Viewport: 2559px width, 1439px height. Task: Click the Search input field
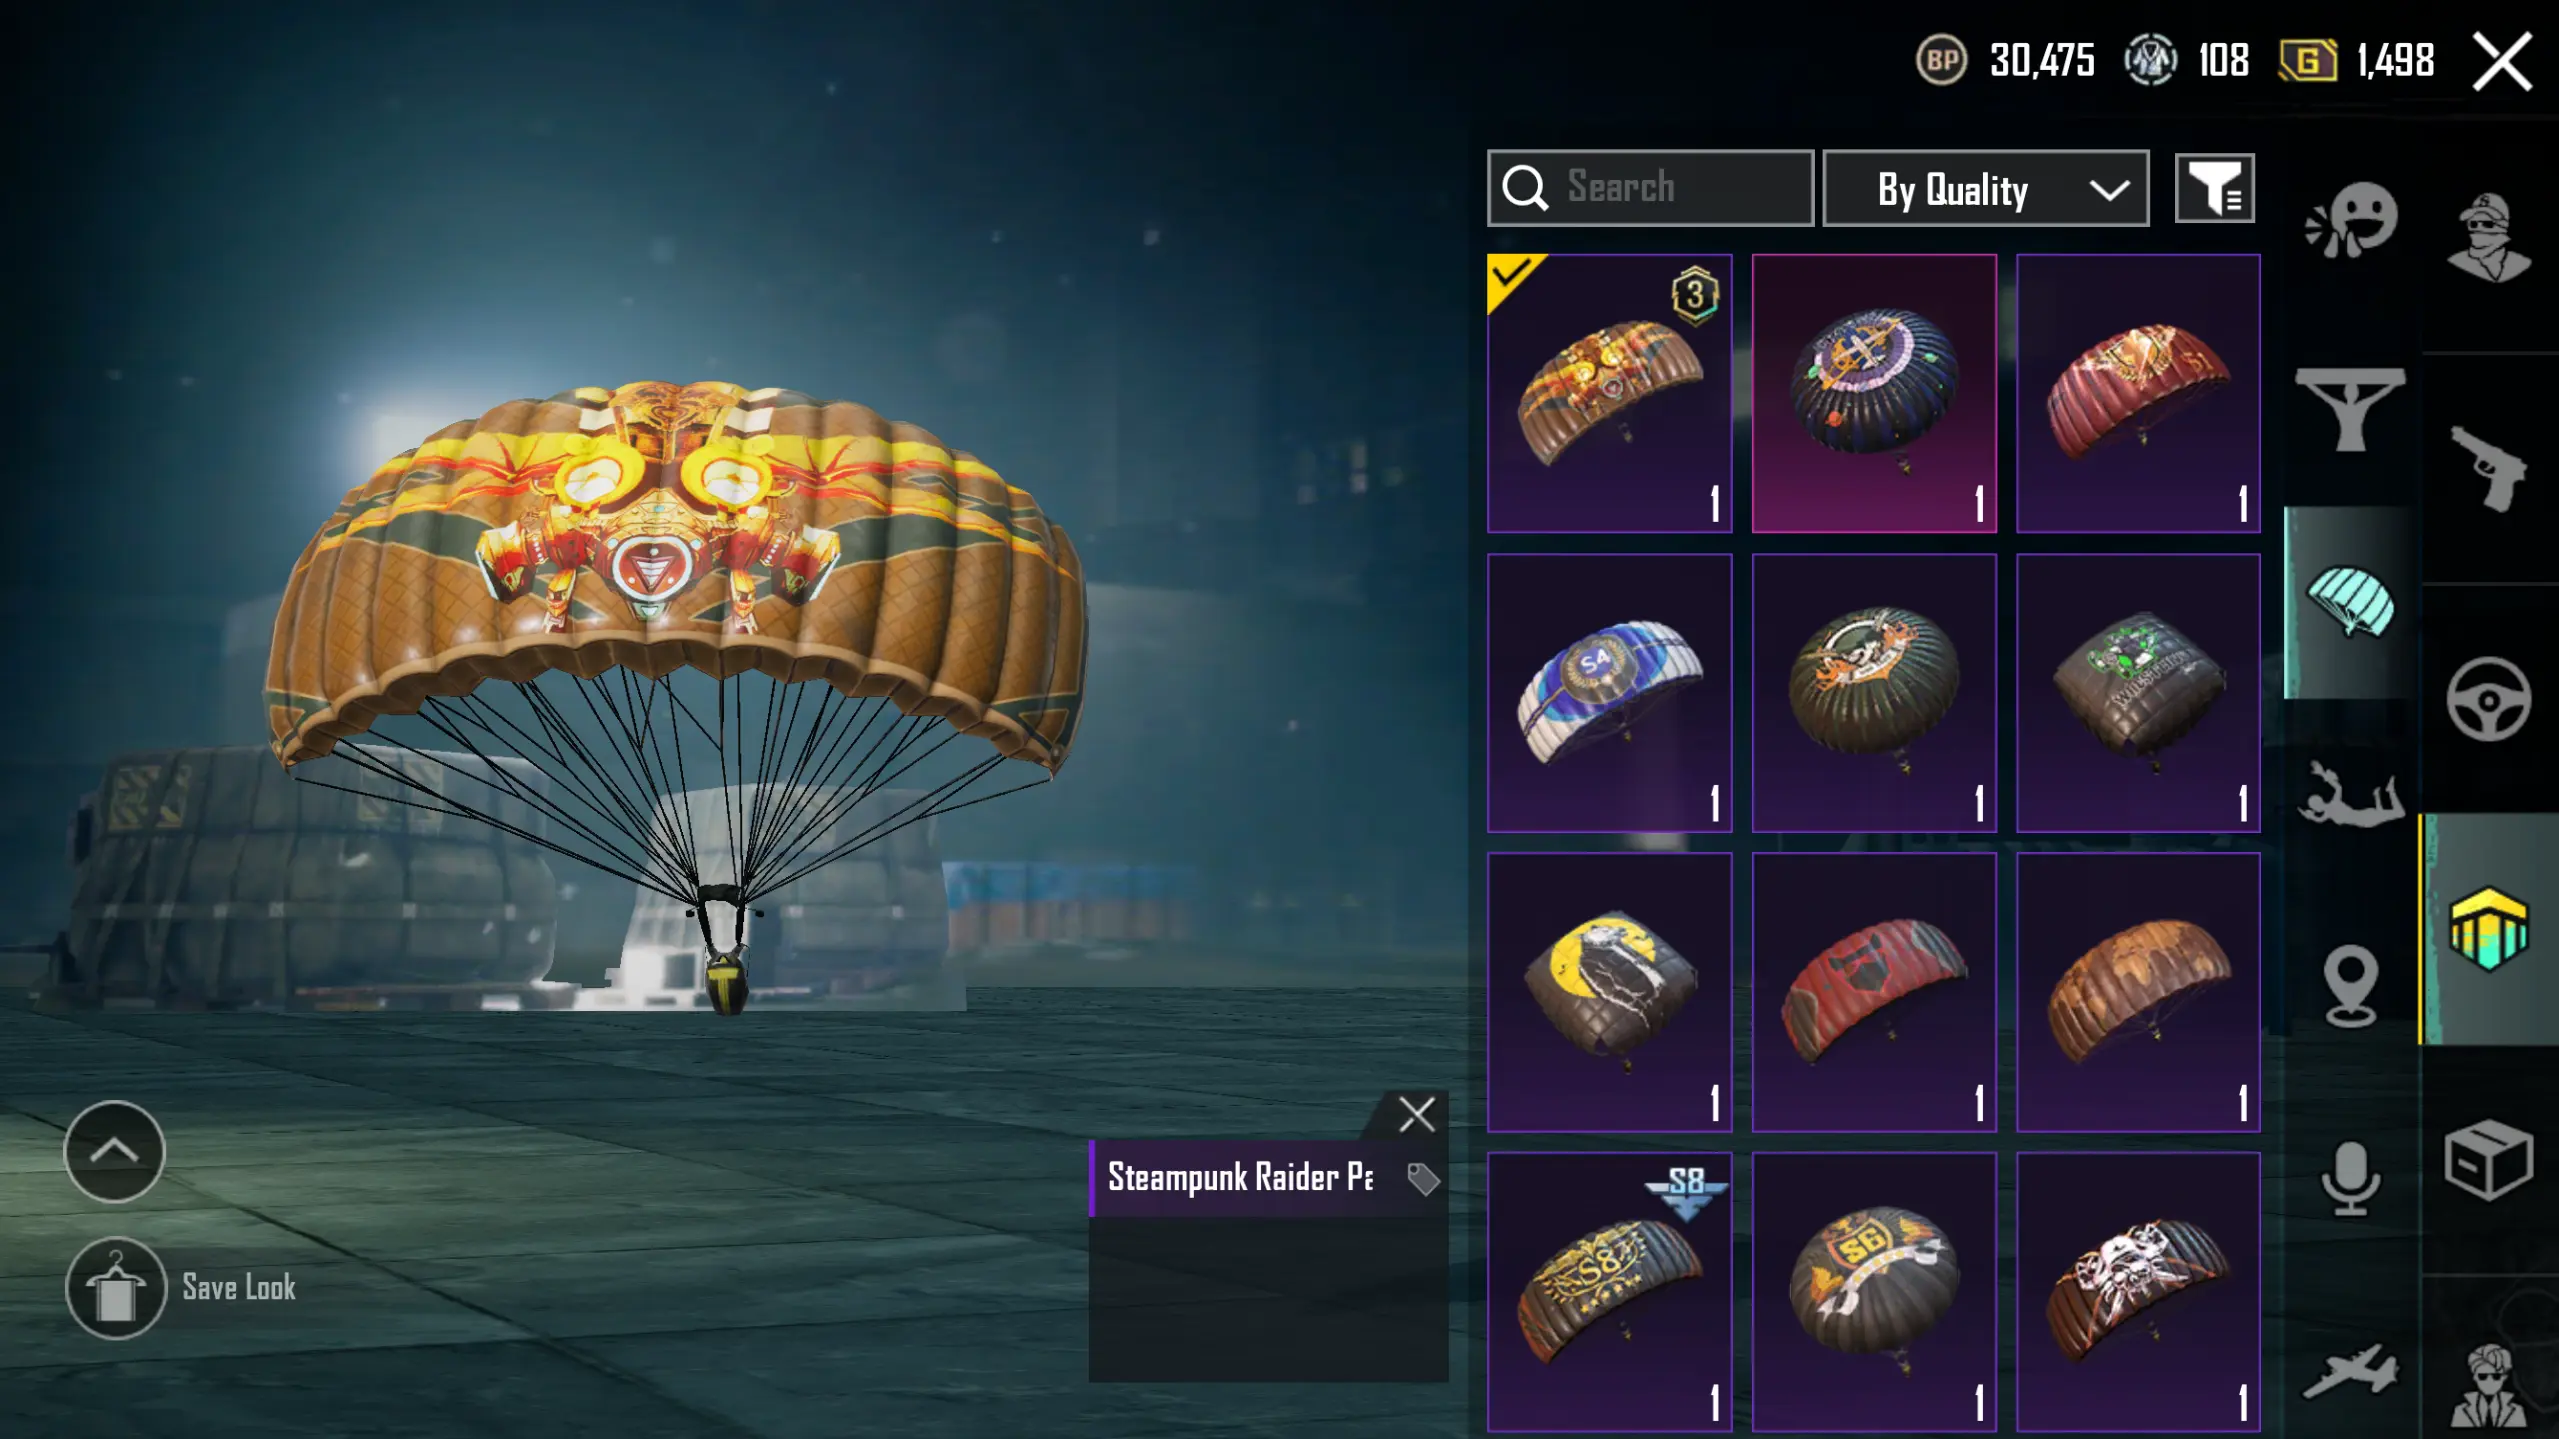(x=1651, y=188)
